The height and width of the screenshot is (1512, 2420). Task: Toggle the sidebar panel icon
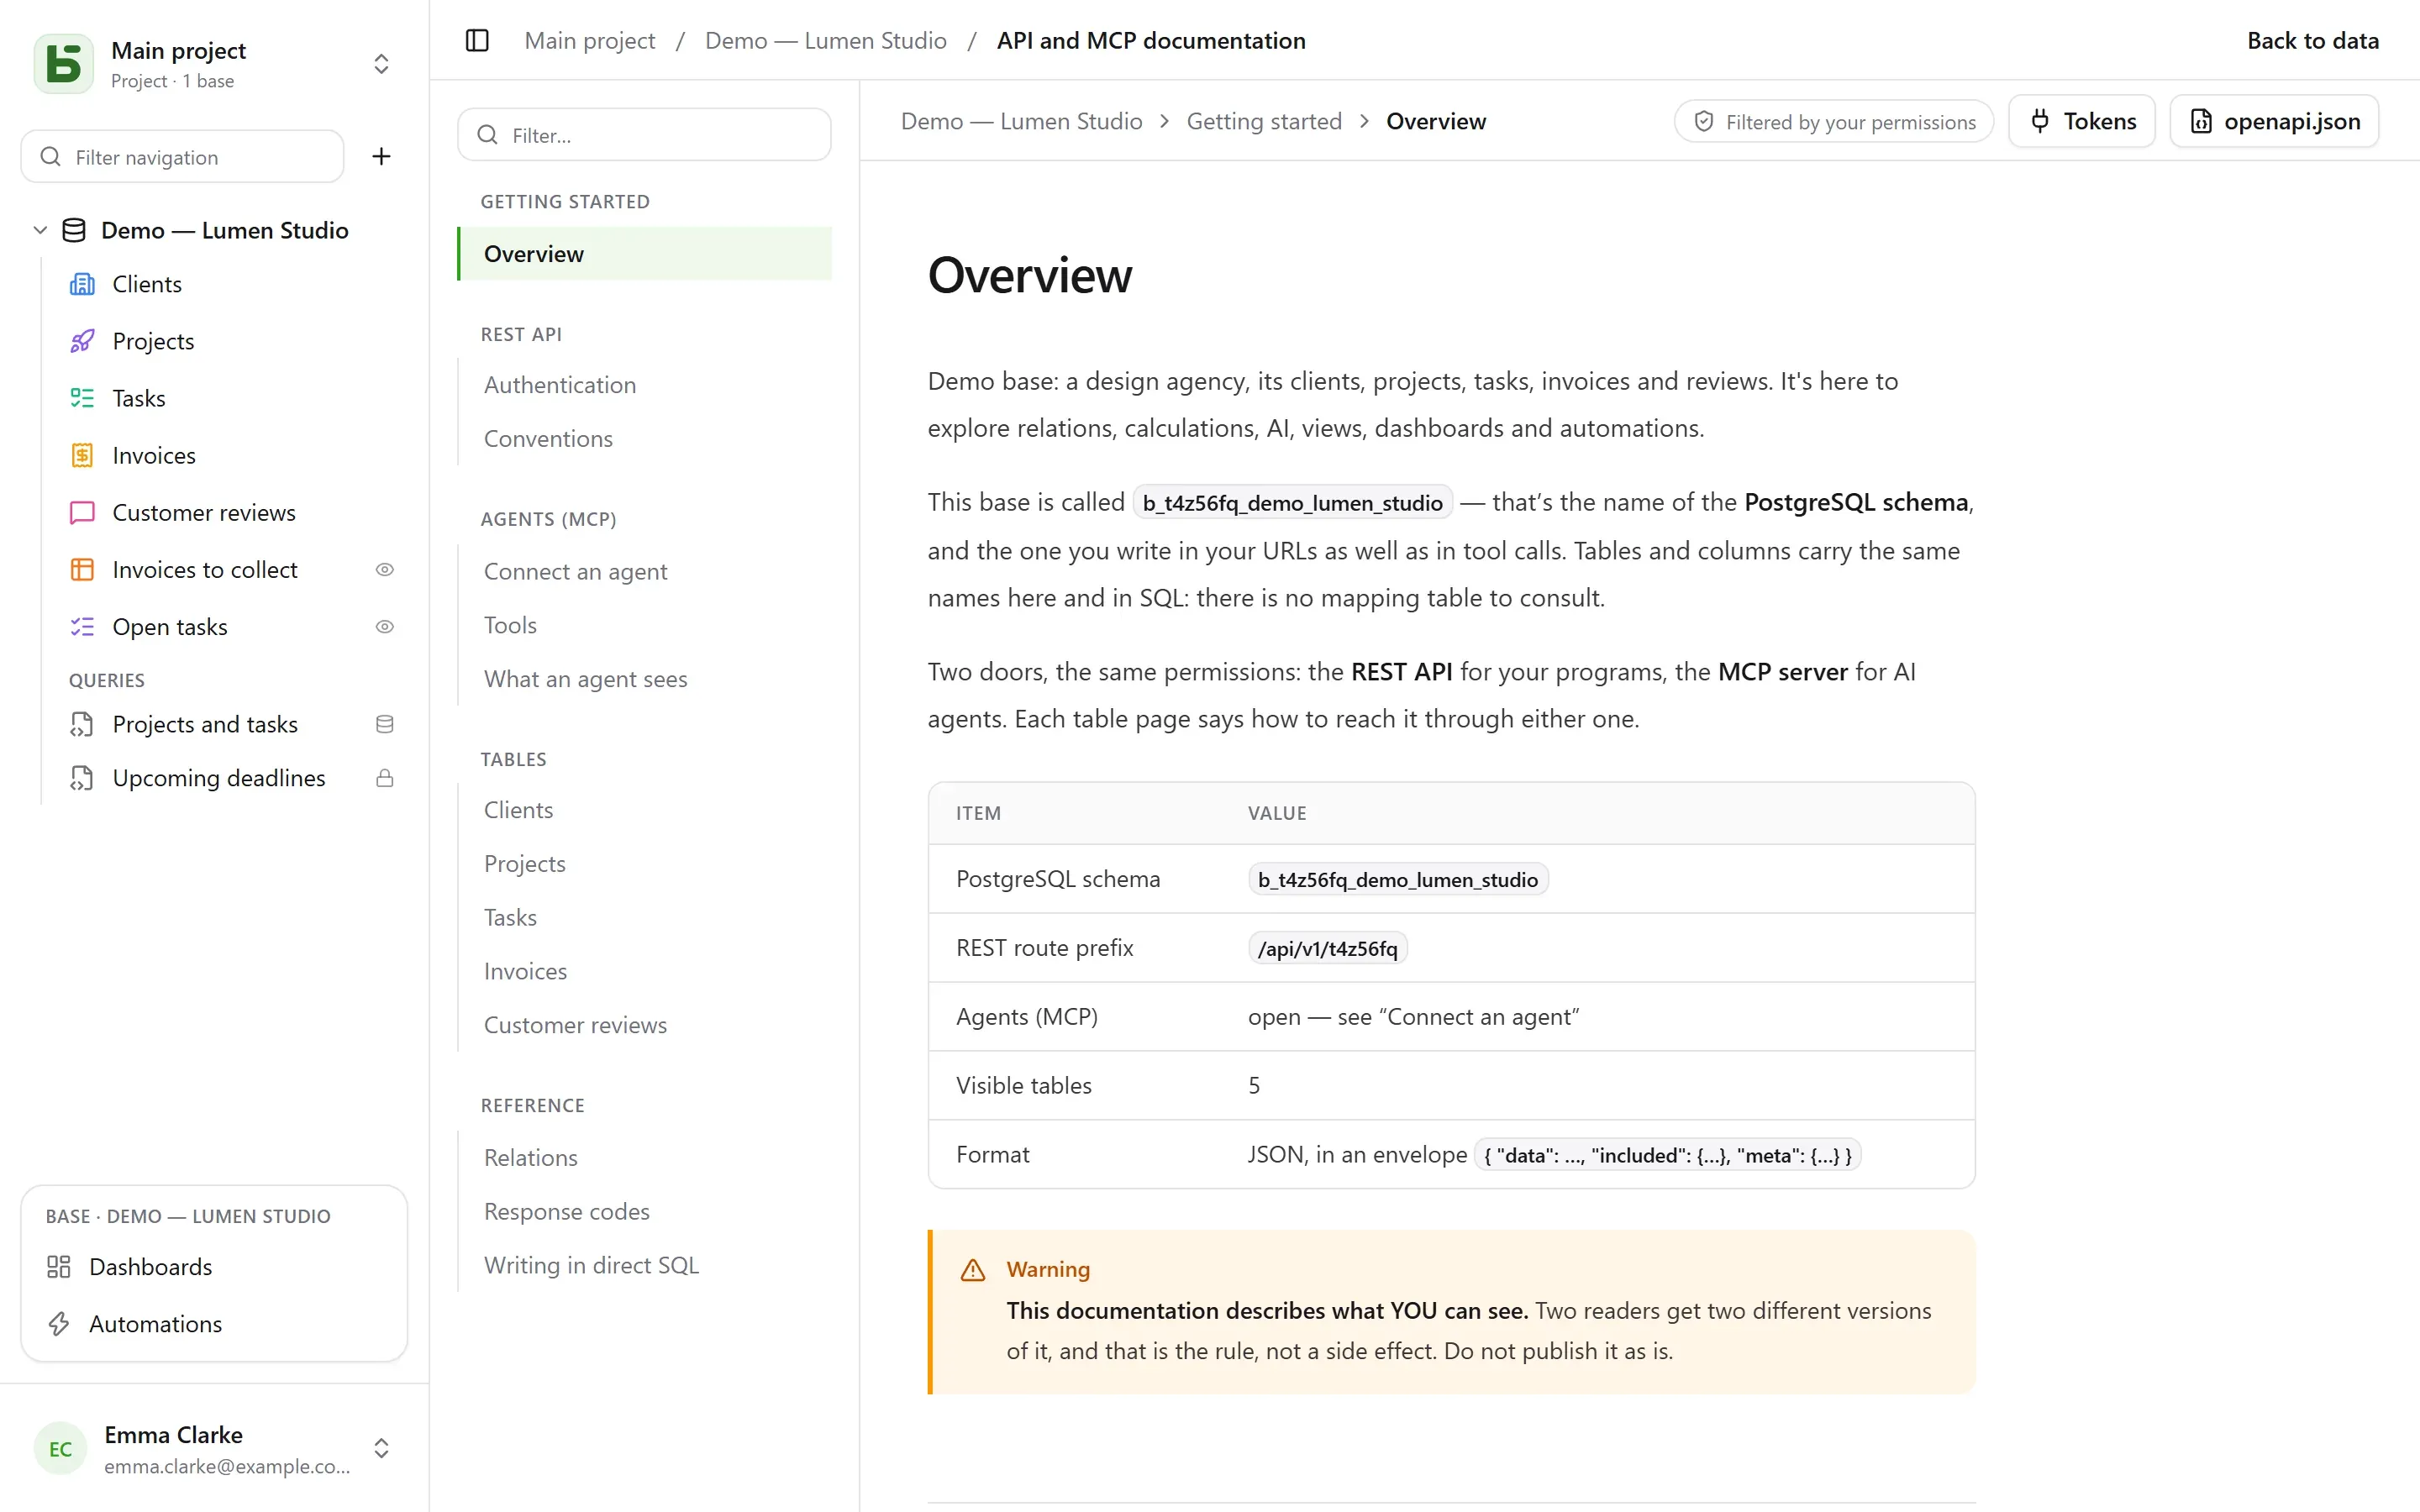coord(477,41)
